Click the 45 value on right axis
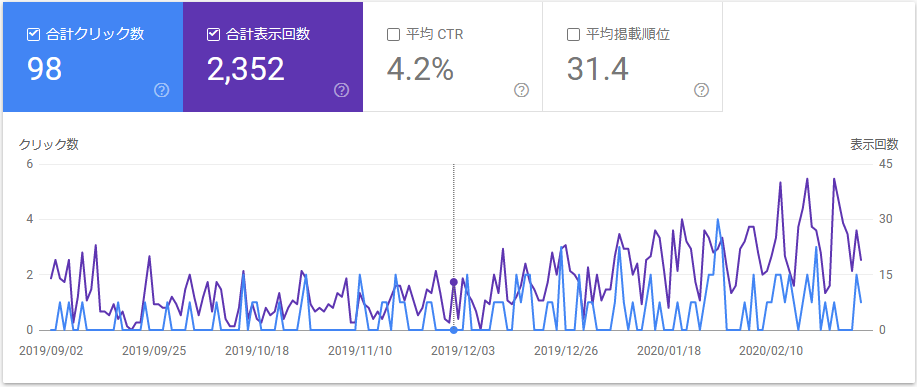Viewport: 917px width, 387px height. (886, 164)
